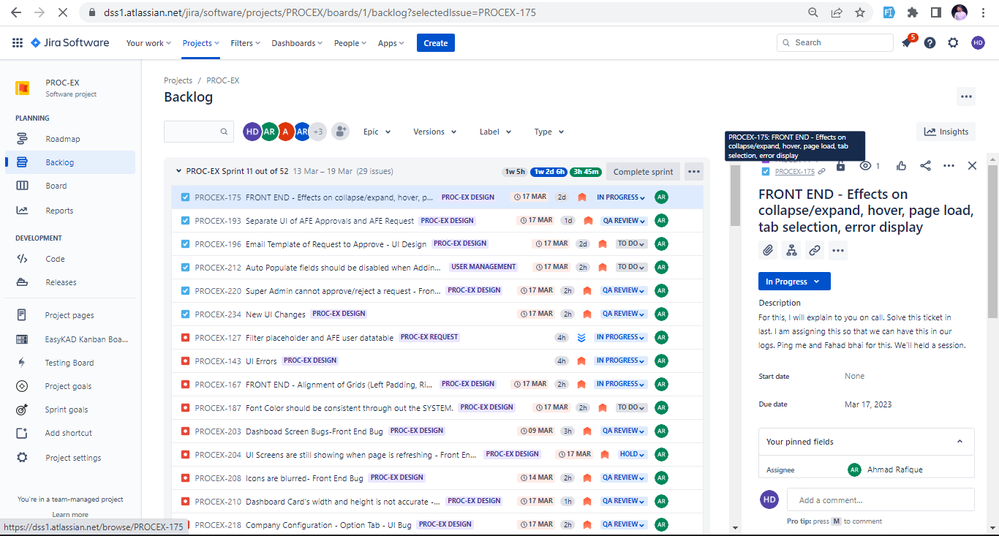Click the share icon in issue panel
This screenshot has width=999, height=536.
925,166
